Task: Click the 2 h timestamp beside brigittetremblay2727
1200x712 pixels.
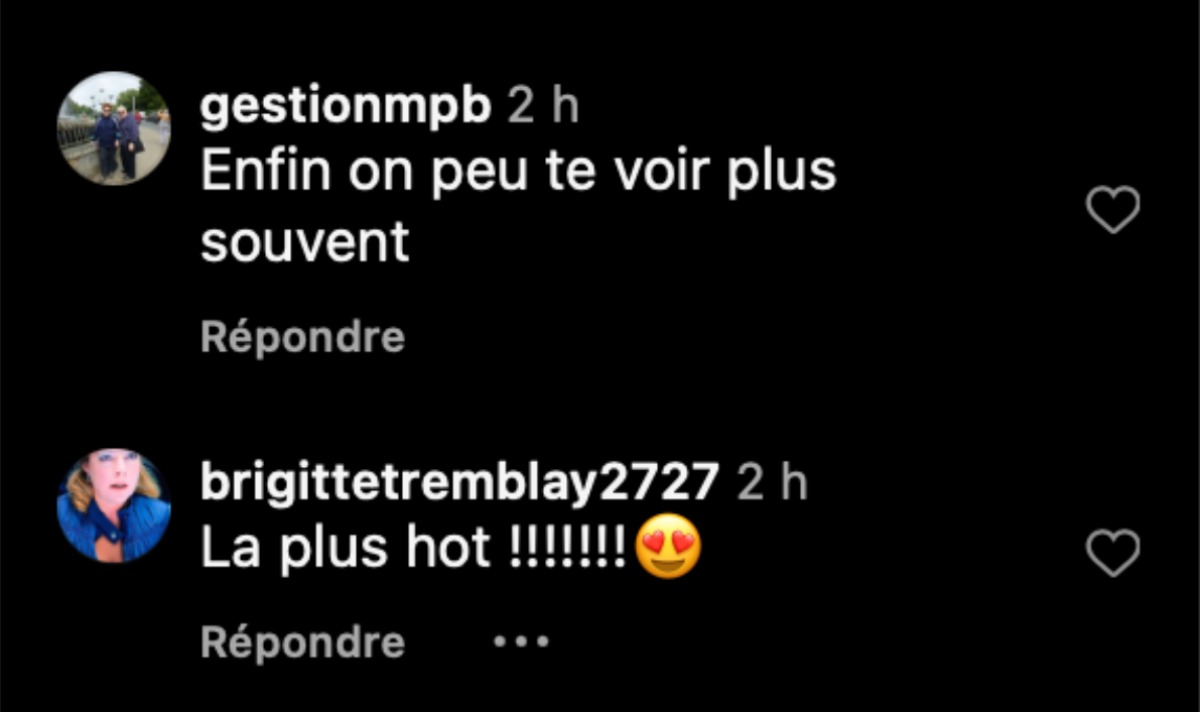Action: (772, 484)
